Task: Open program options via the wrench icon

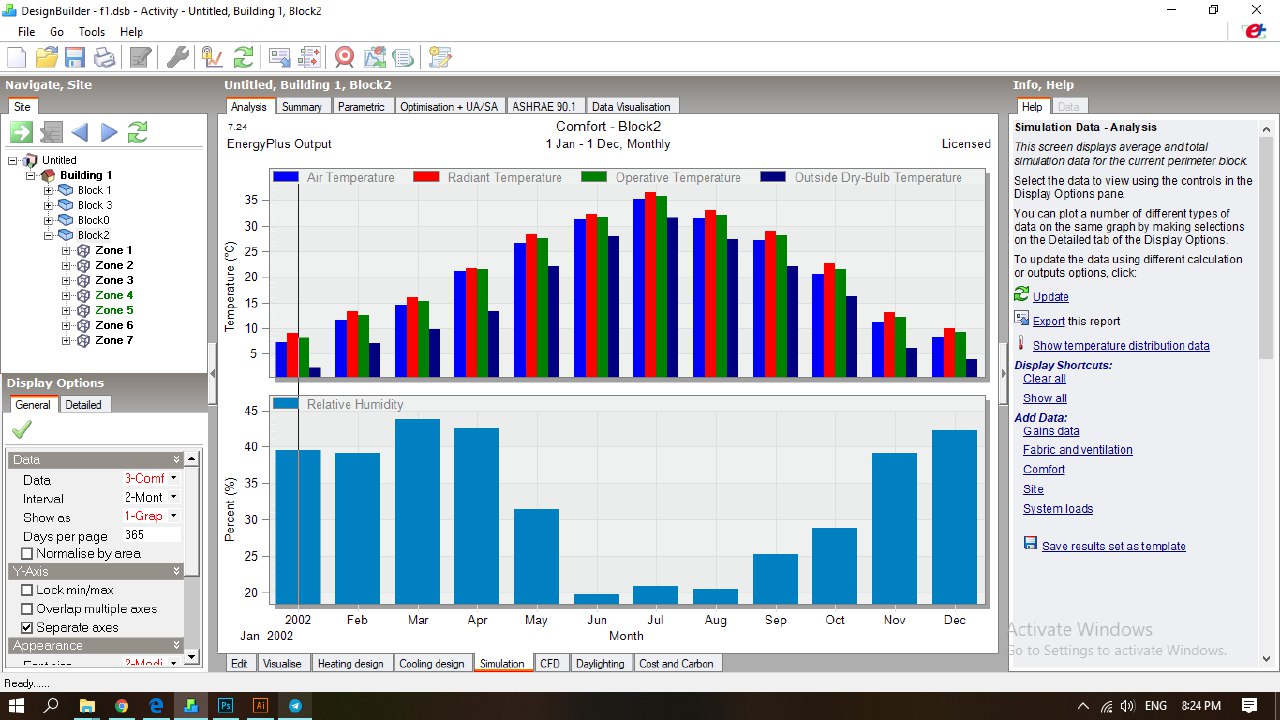Action: click(178, 57)
